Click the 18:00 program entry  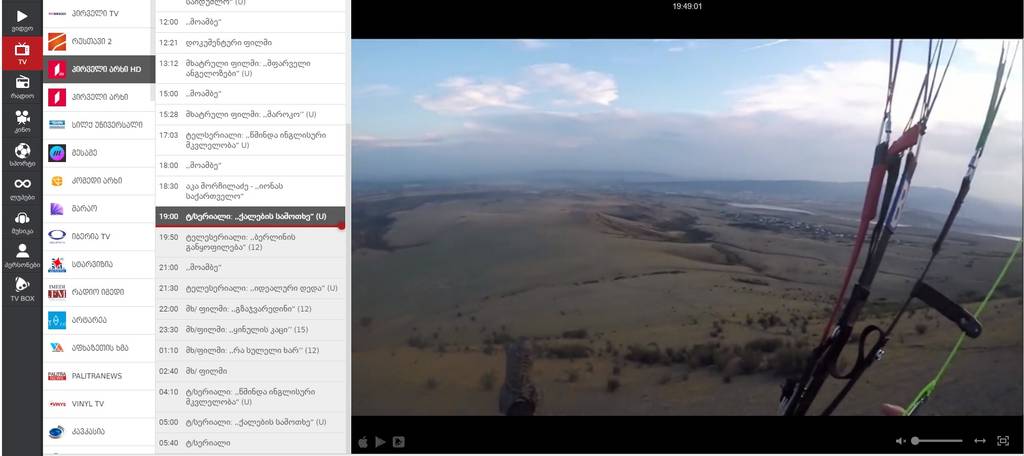251,166
